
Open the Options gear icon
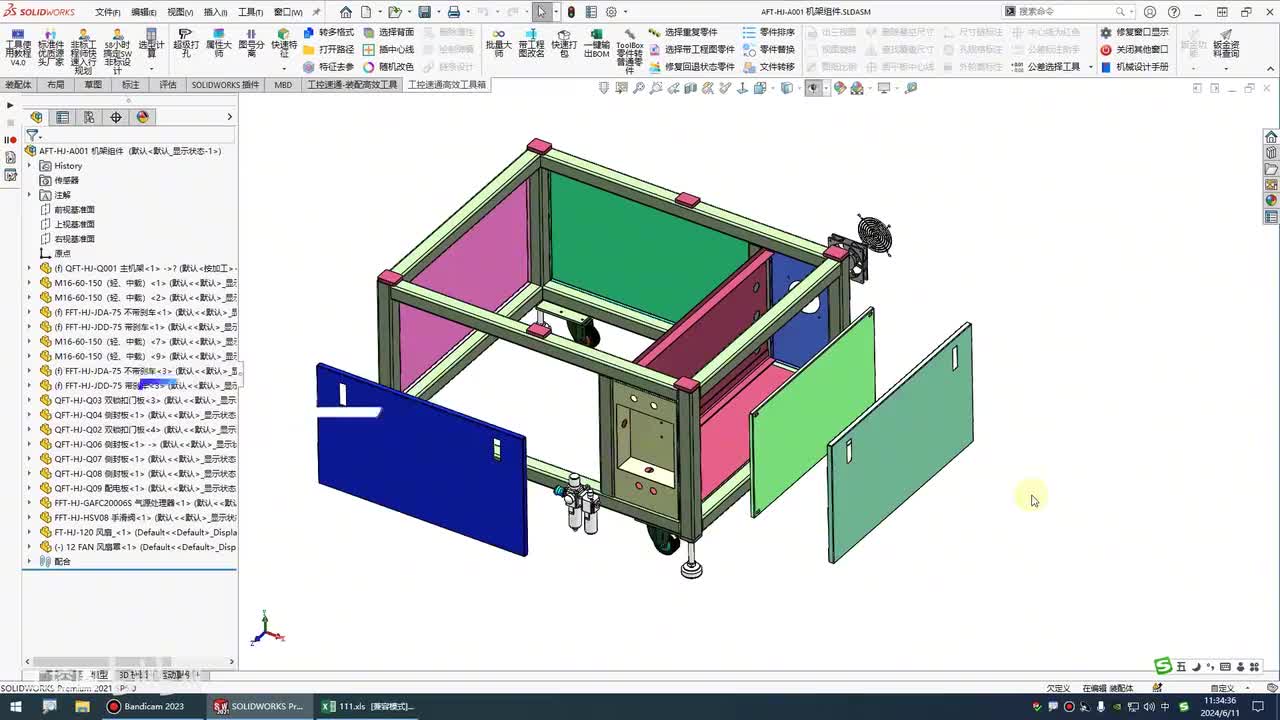612,12
